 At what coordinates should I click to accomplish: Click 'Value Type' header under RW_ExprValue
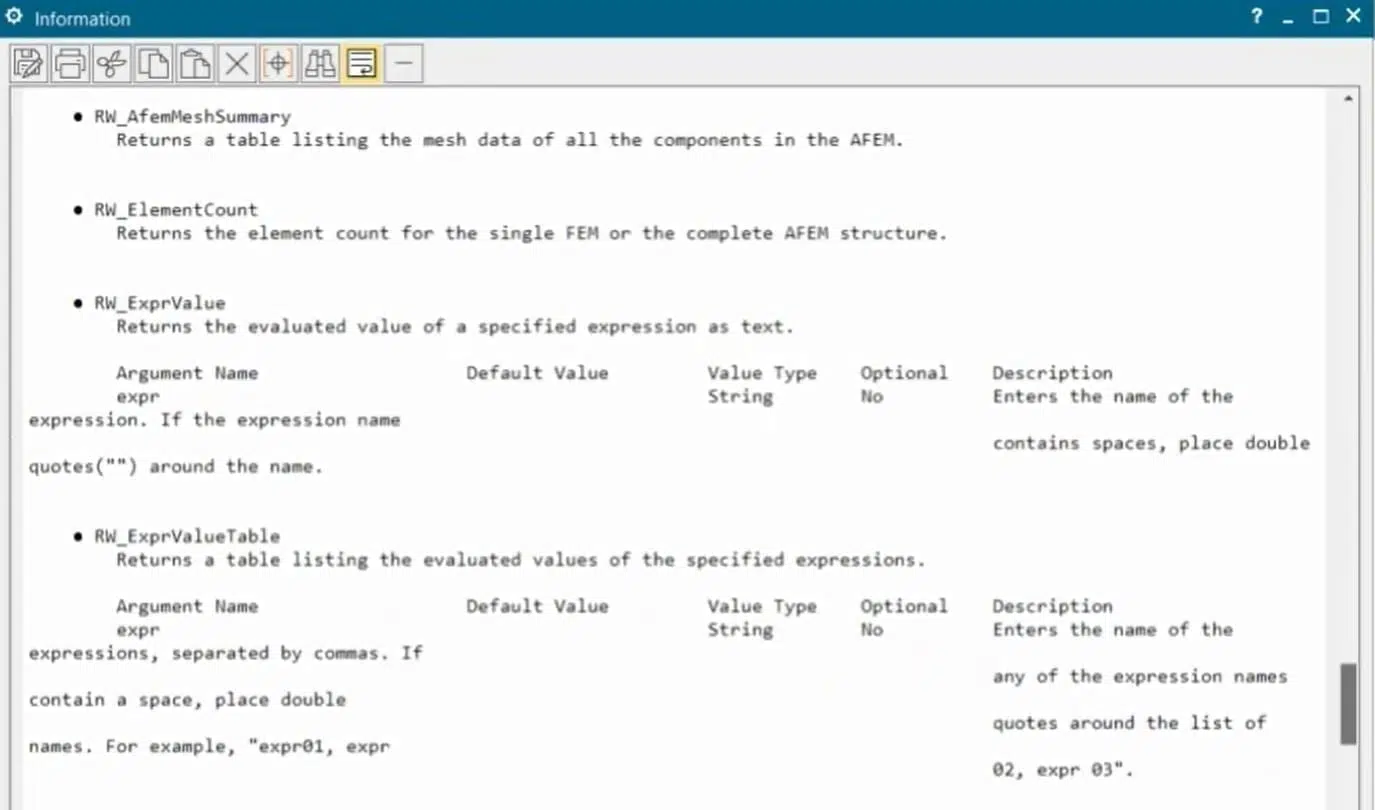click(762, 373)
